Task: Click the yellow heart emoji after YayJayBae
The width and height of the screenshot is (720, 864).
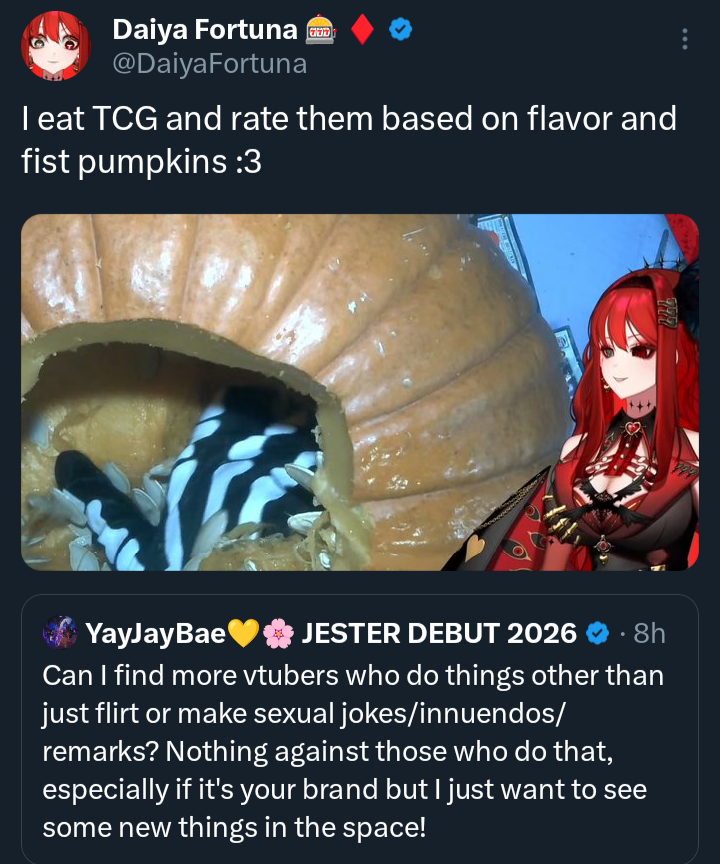Action: (243, 633)
